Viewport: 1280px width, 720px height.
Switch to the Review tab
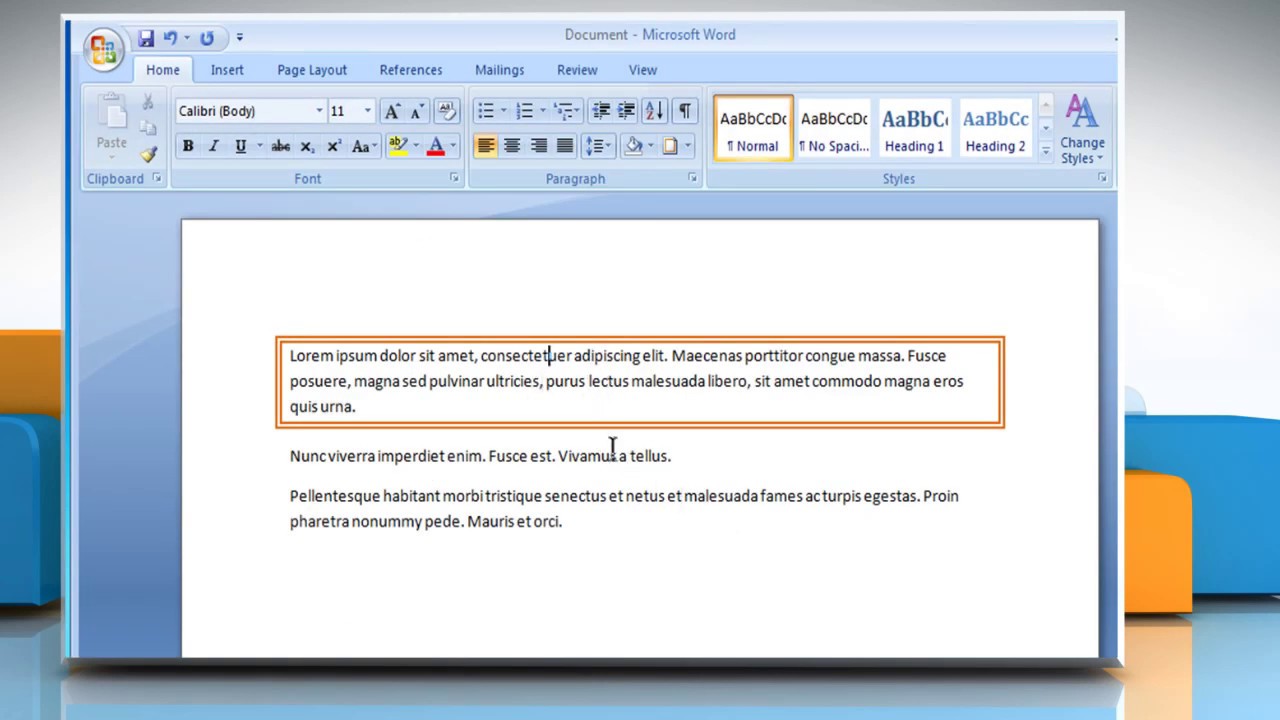(x=577, y=70)
